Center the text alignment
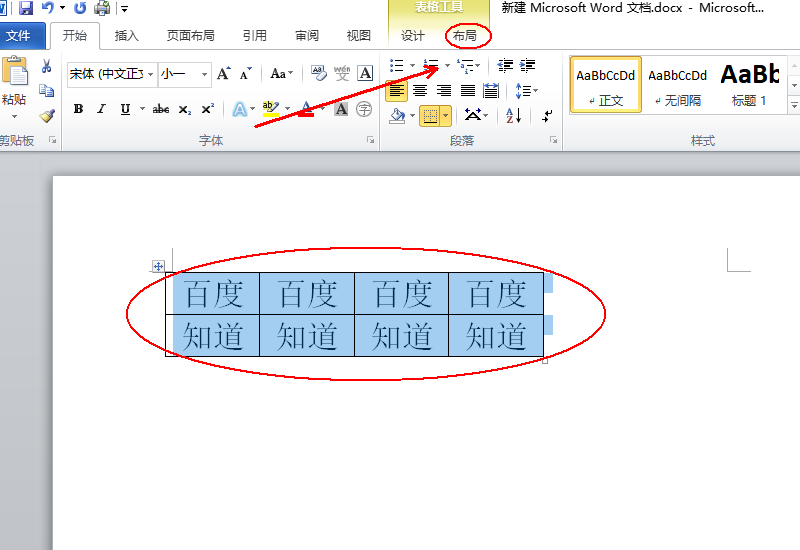The image size is (800, 550). [x=420, y=91]
